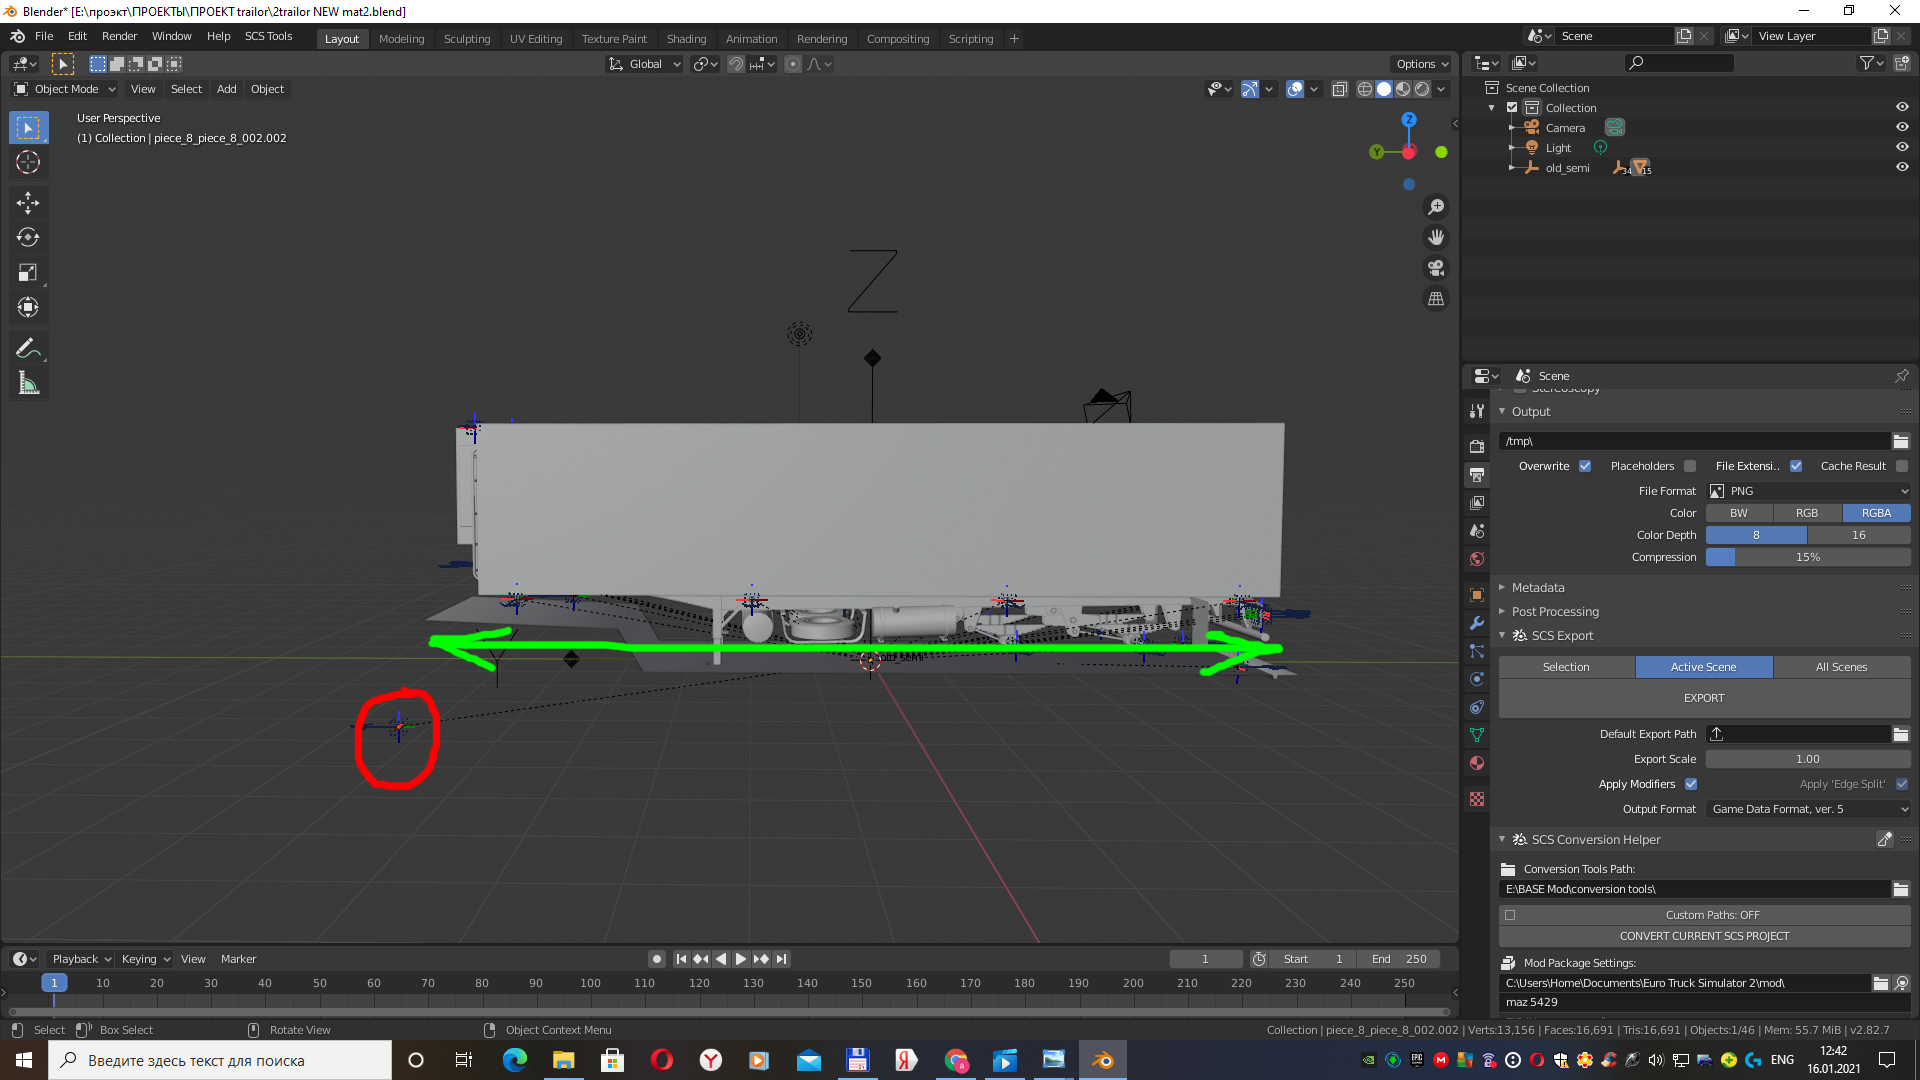Expand Post Processing panel
1920x1080 pixels.
(1555, 612)
